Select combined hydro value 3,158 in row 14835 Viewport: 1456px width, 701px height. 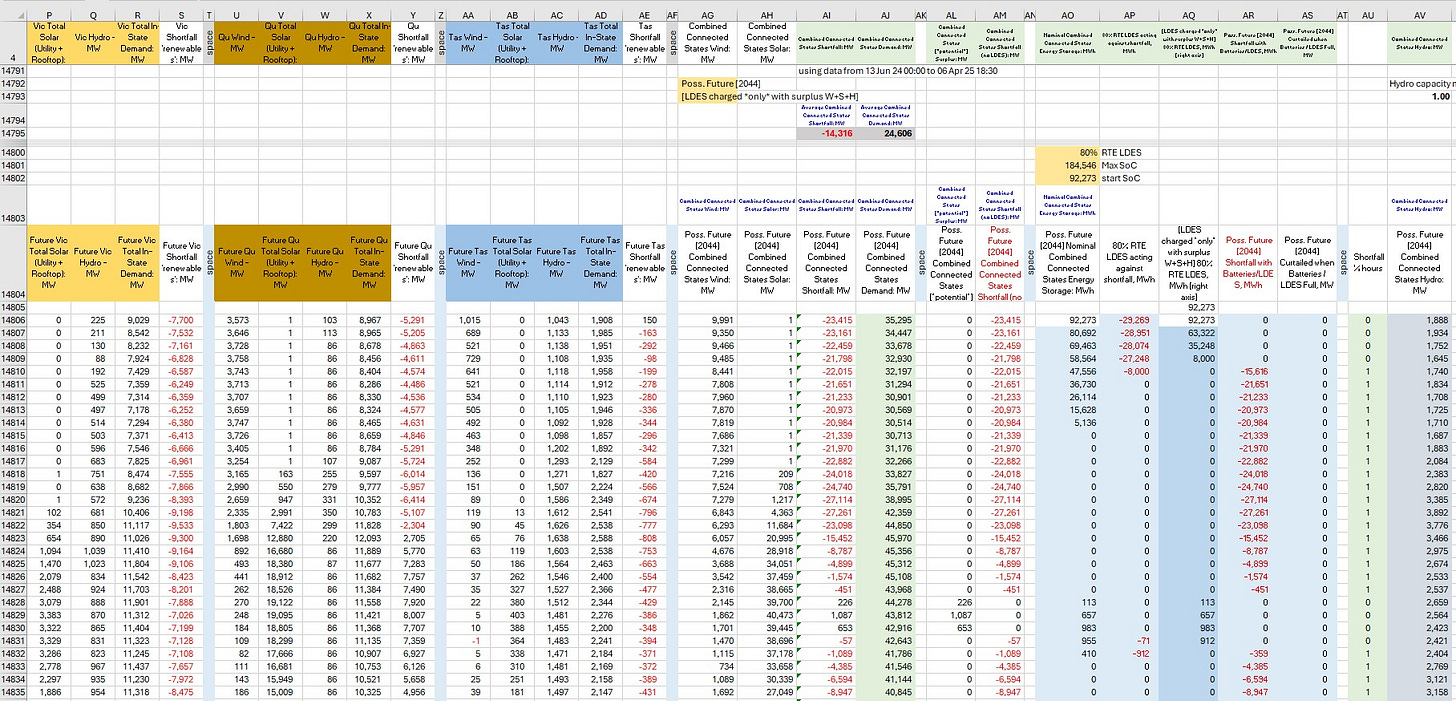(1420, 691)
